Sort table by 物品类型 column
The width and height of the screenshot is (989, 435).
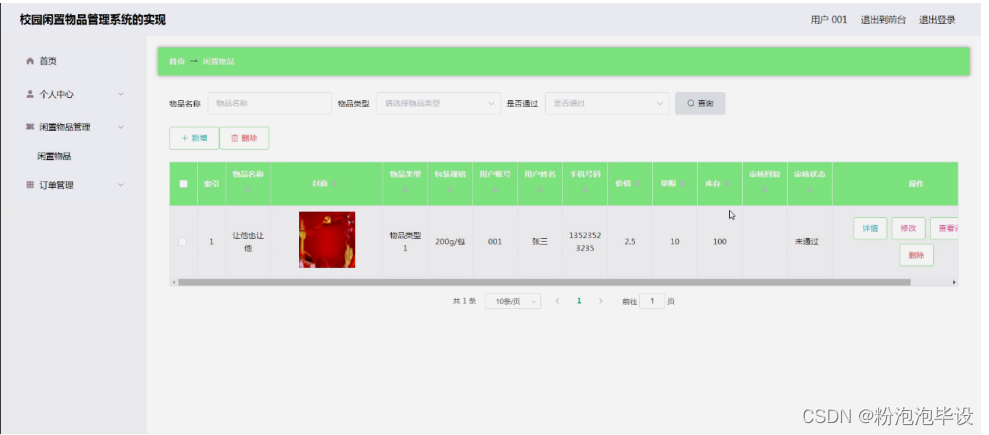click(405, 189)
